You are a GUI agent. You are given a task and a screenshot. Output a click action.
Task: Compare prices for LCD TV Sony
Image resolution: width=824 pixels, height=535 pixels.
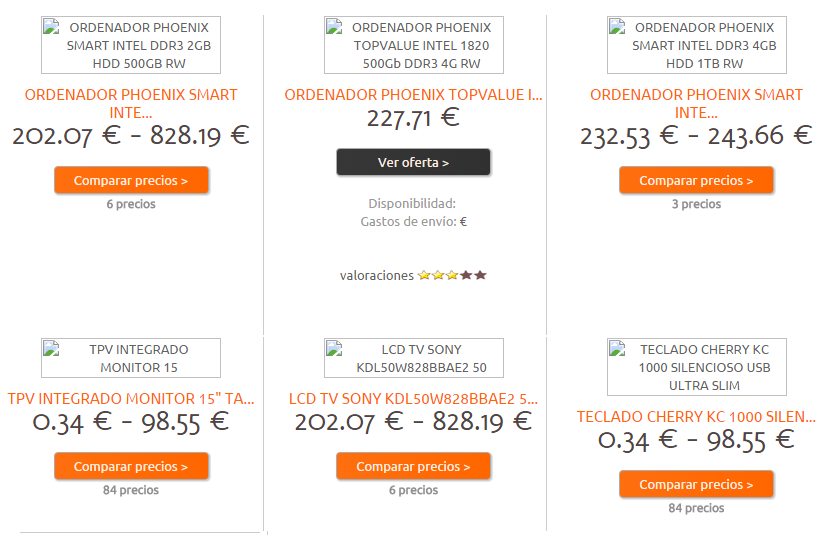click(414, 466)
